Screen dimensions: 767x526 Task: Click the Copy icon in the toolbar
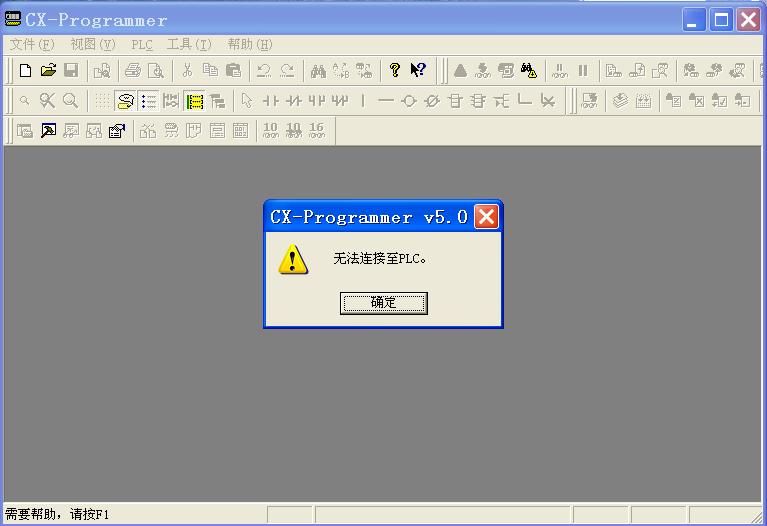click(x=210, y=70)
